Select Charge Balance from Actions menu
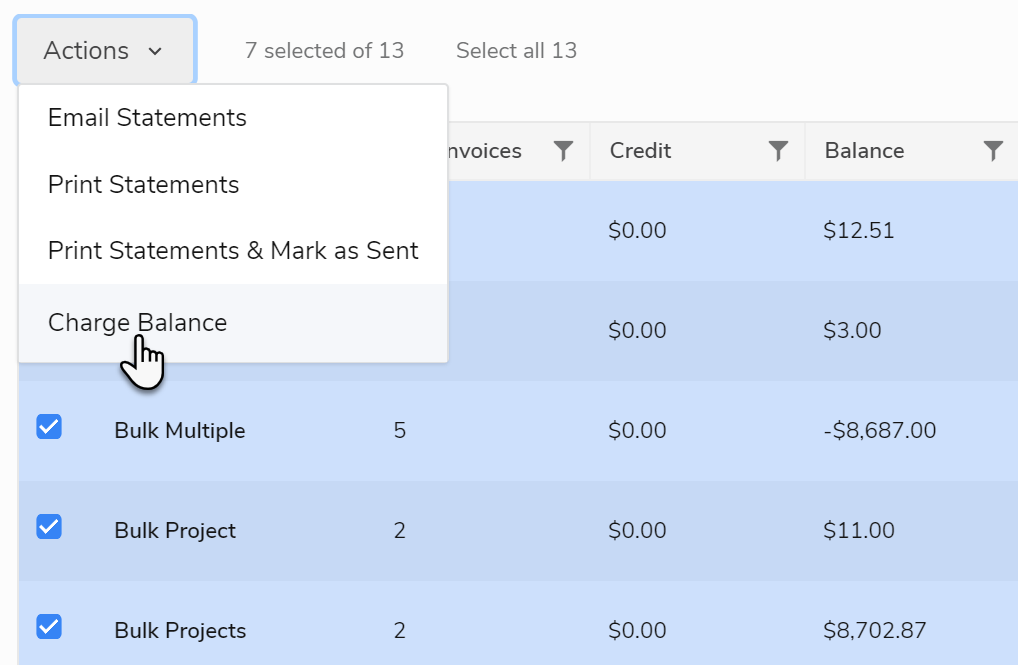 click(x=137, y=323)
